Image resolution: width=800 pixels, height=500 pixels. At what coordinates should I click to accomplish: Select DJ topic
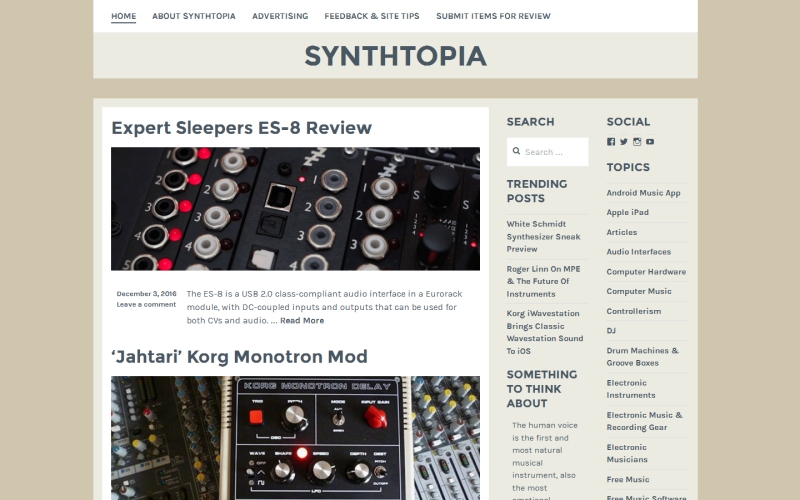pos(611,331)
